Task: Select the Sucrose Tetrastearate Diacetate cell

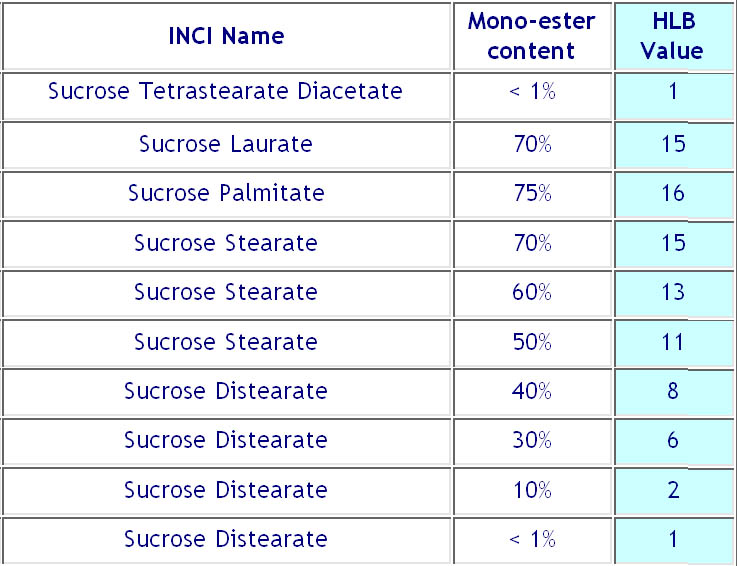Action: click(226, 92)
